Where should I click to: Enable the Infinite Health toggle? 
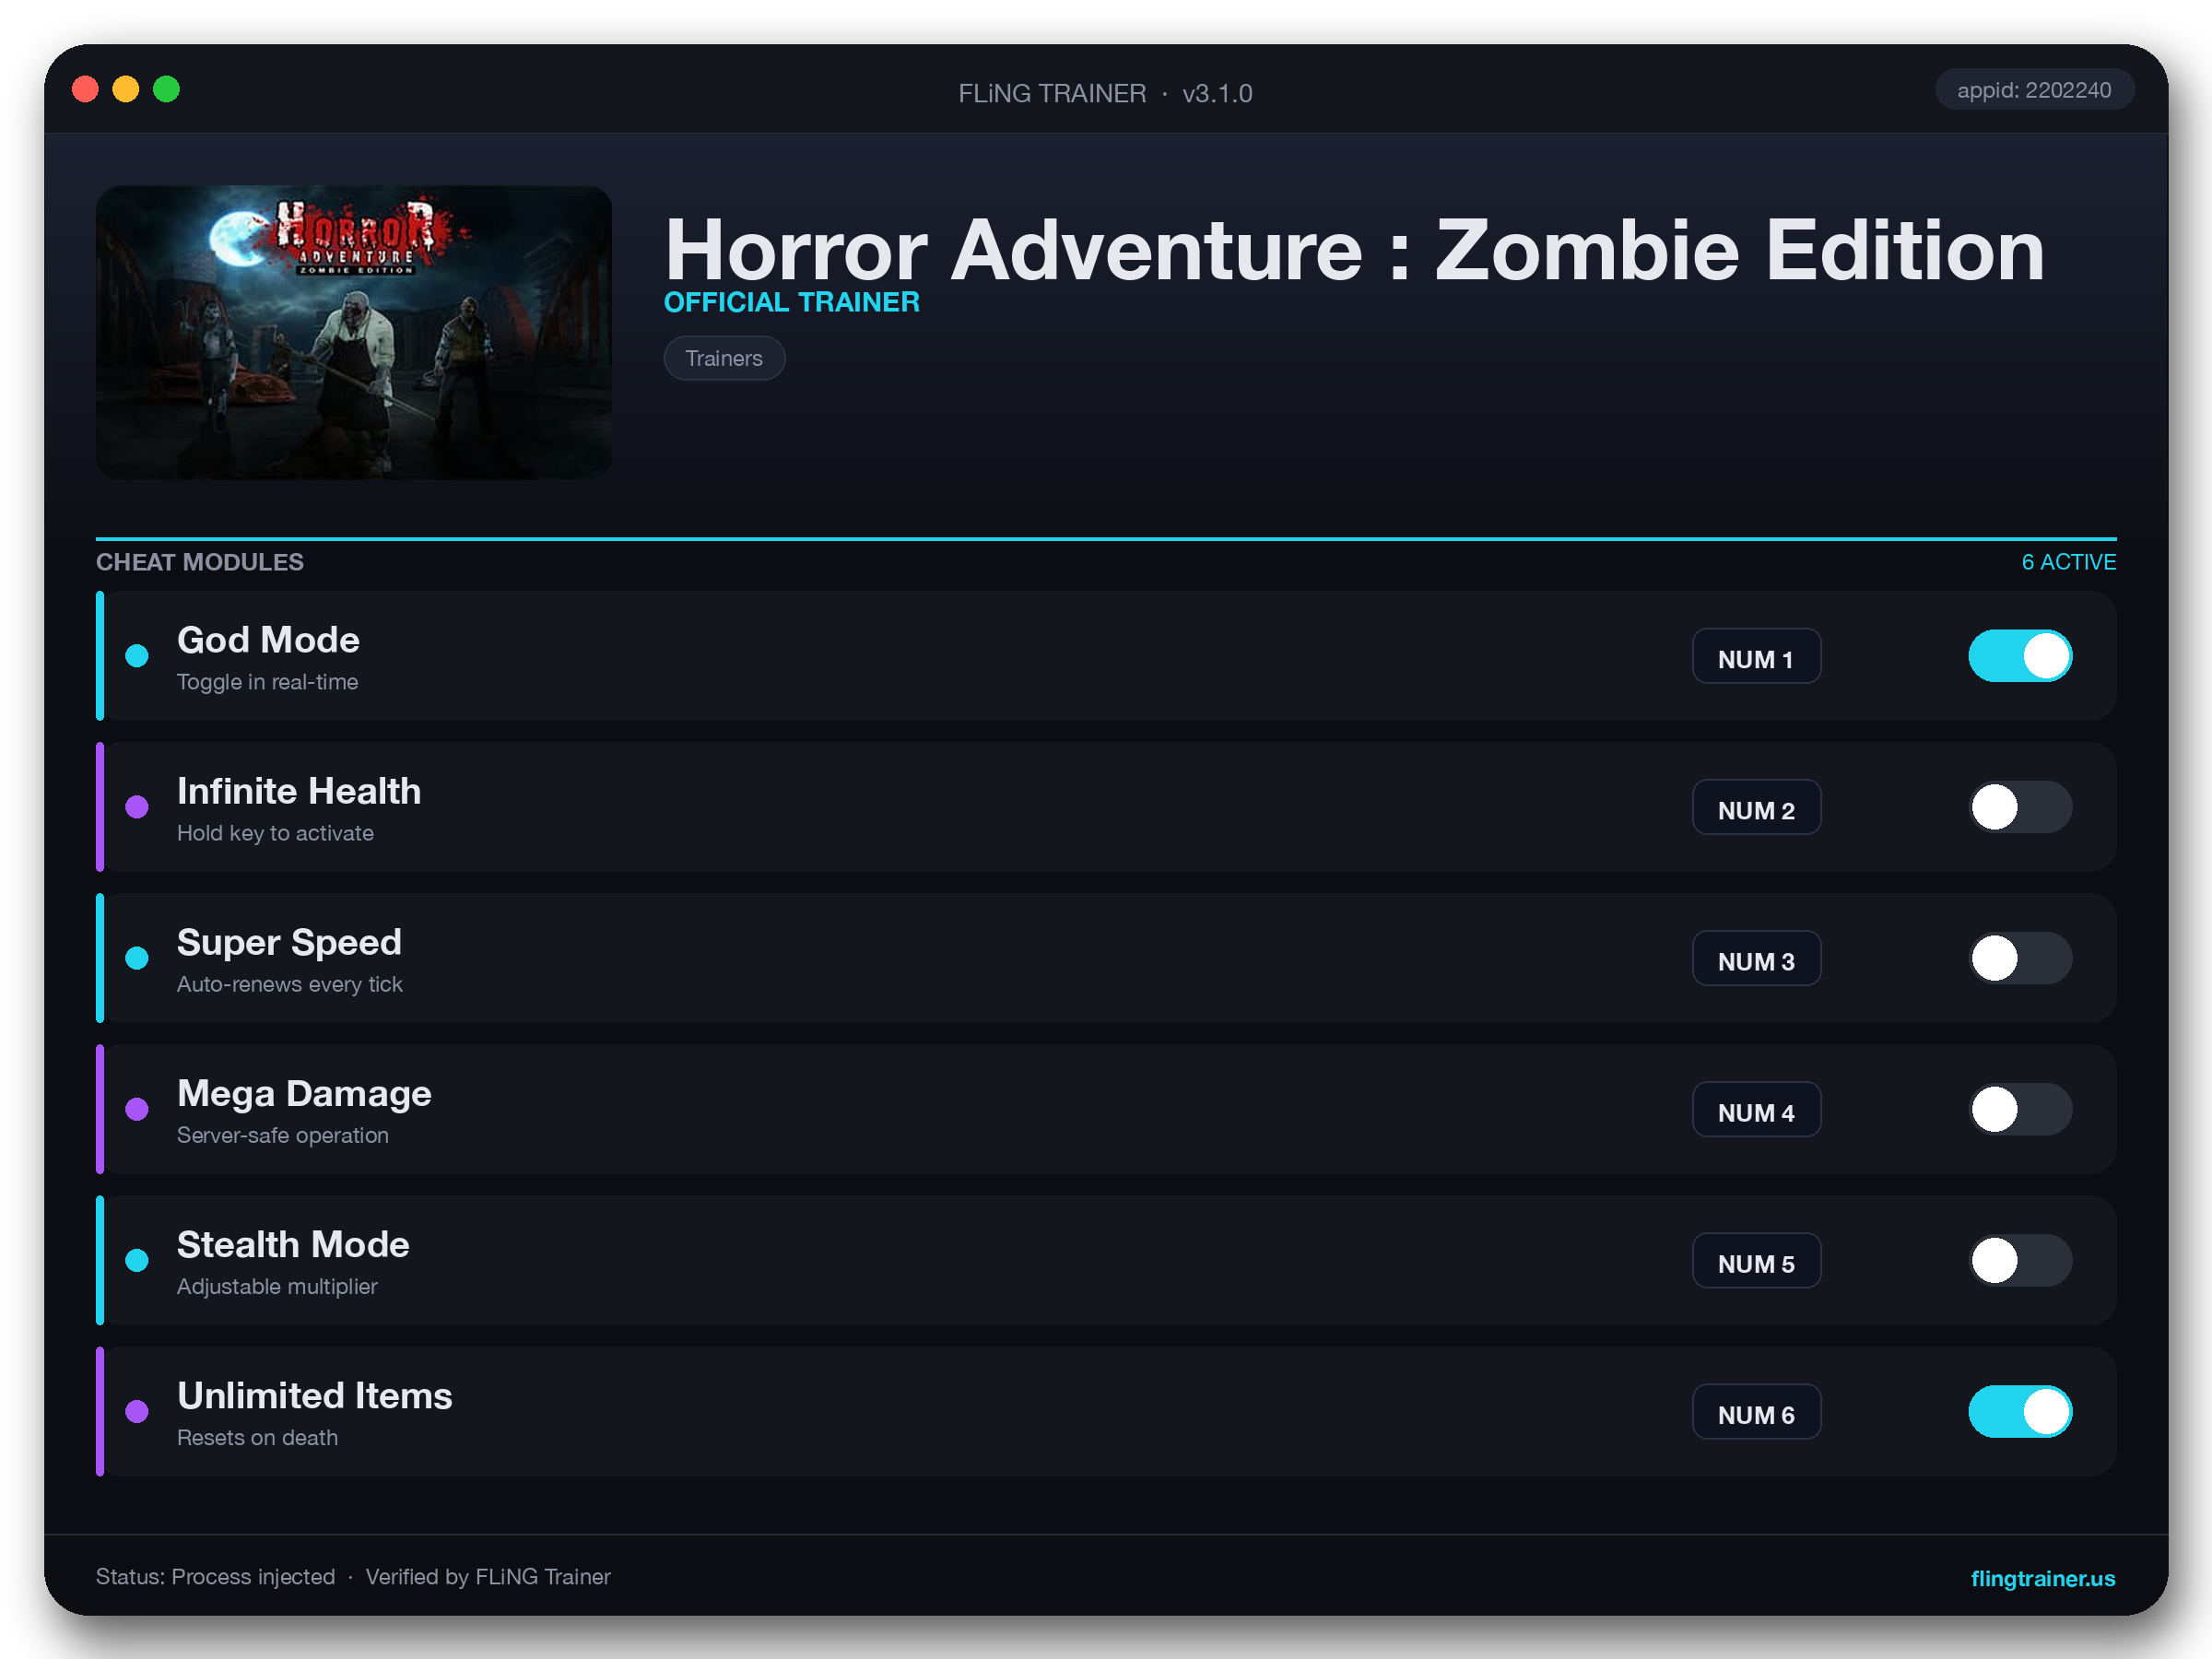click(x=2020, y=807)
